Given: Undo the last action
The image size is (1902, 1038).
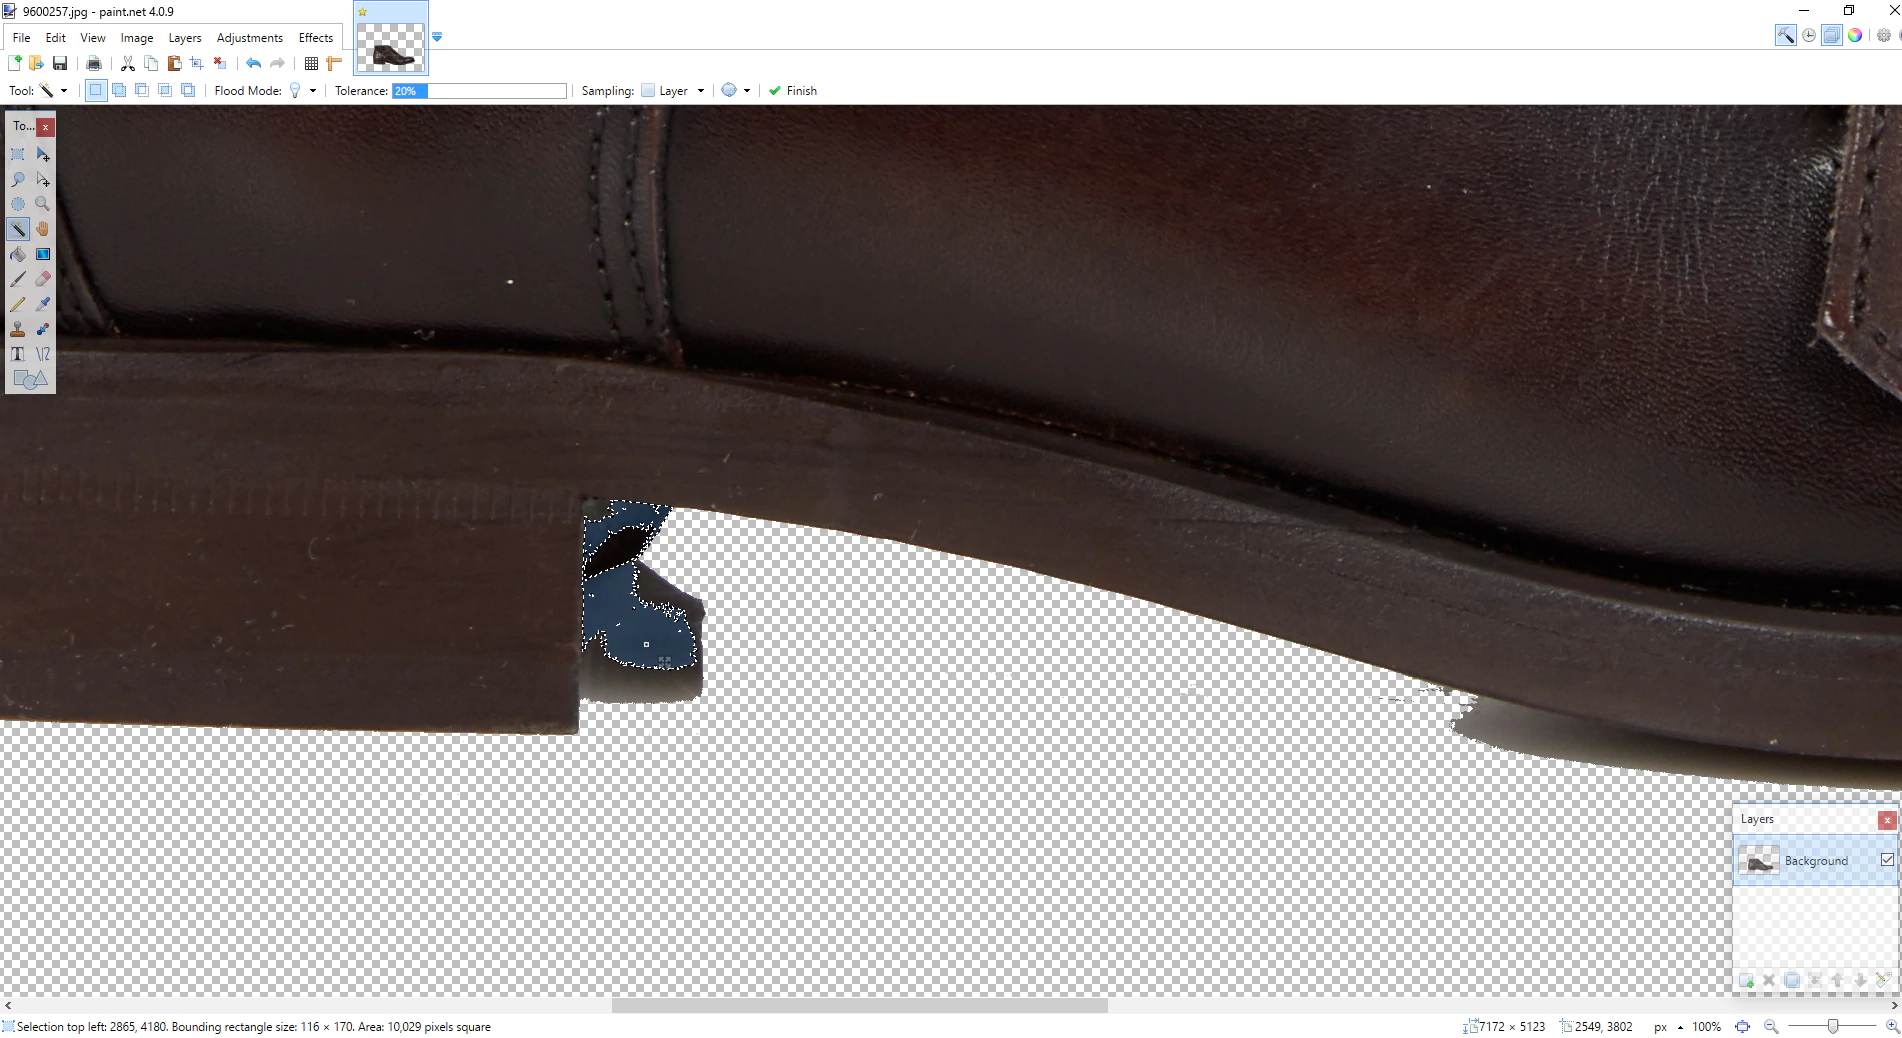Looking at the screenshot, I should coord(254,63).
